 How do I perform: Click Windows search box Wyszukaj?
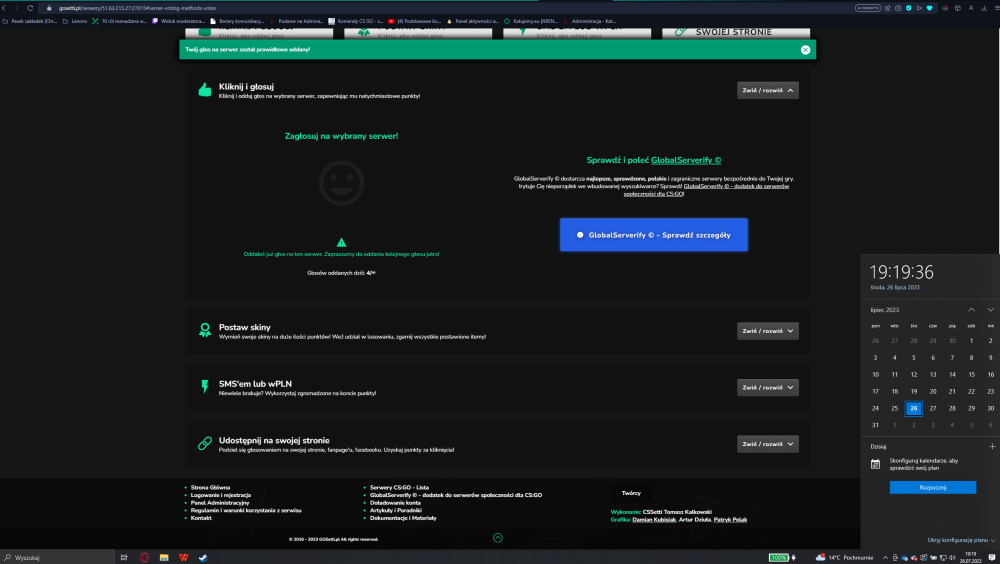click(57, 558)
